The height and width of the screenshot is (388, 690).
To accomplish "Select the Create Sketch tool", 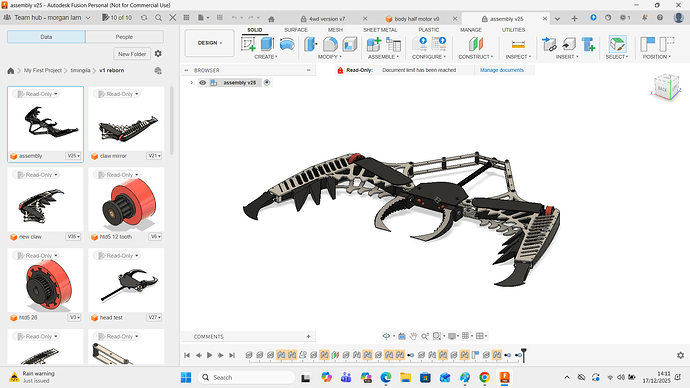I will (248, 44).
